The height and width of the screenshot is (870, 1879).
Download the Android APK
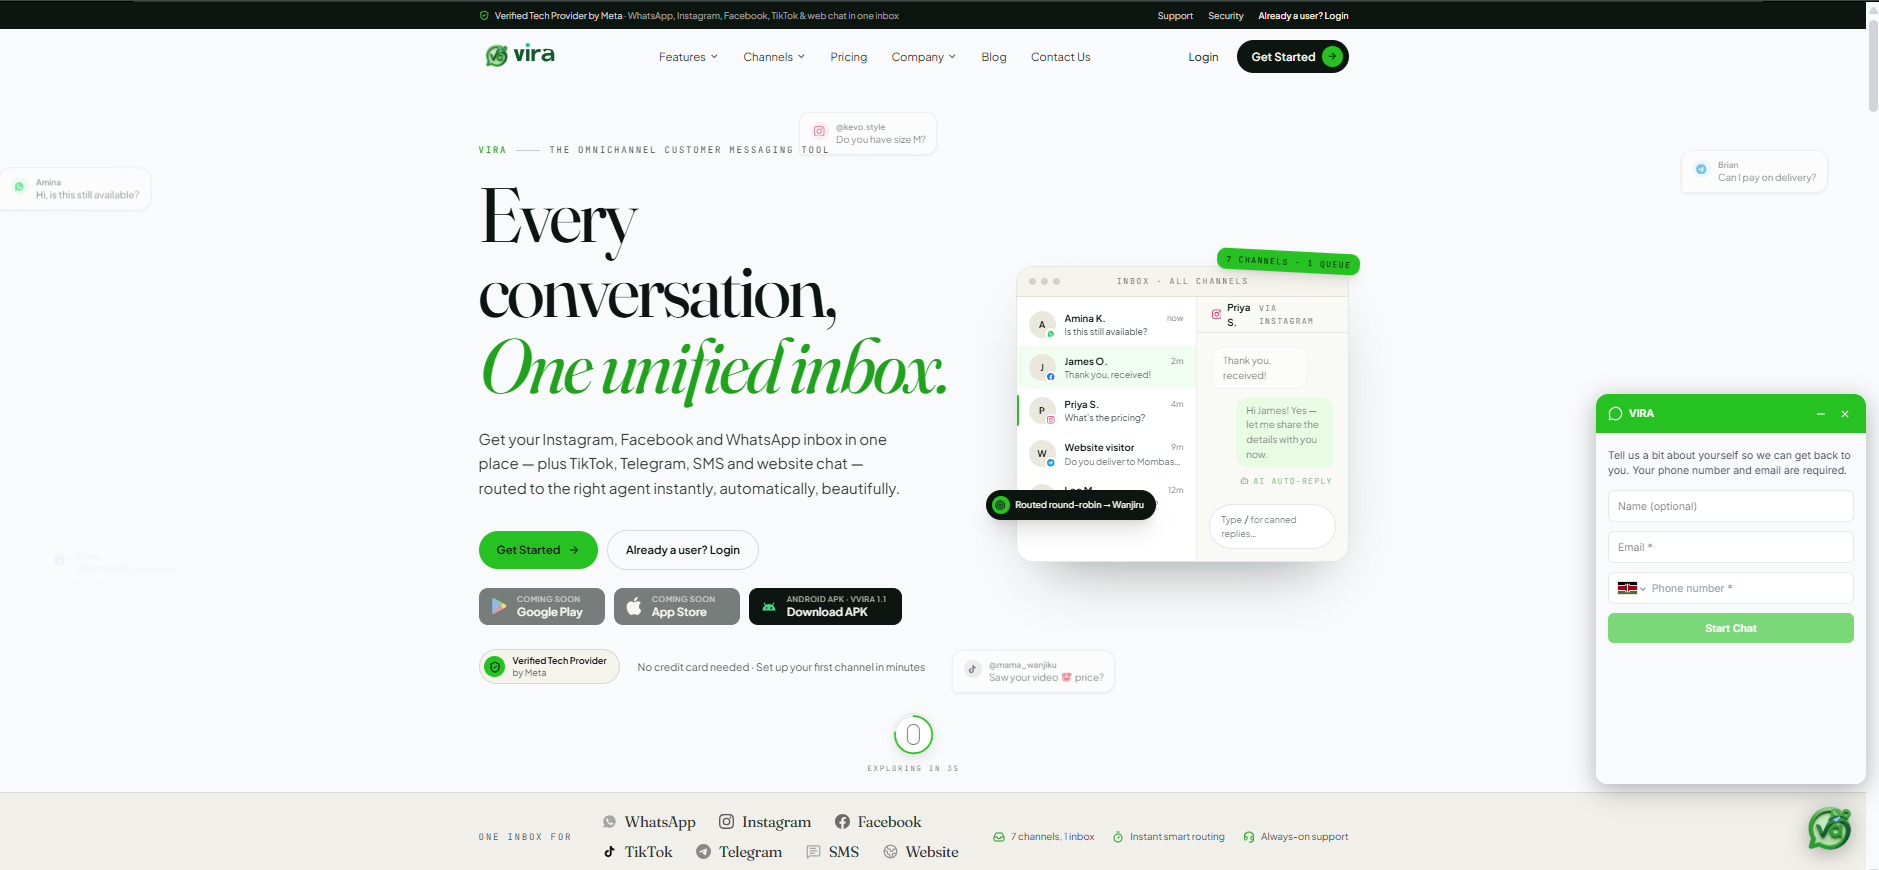click(x=825, y=606)
